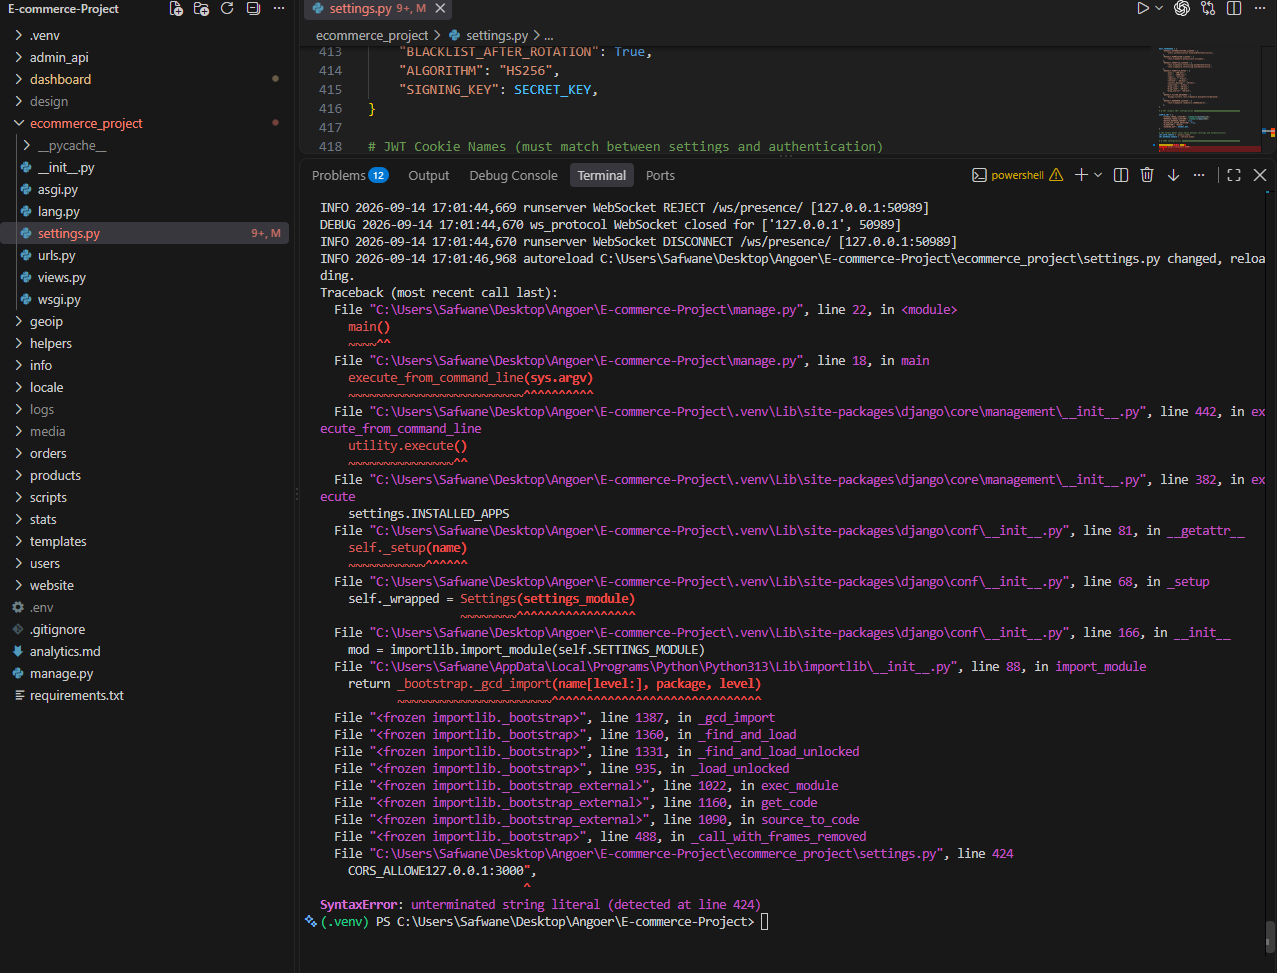Kill terminal with trash icon
This screenshot has height=973, width=1277.
click(x=1147, y=175)
